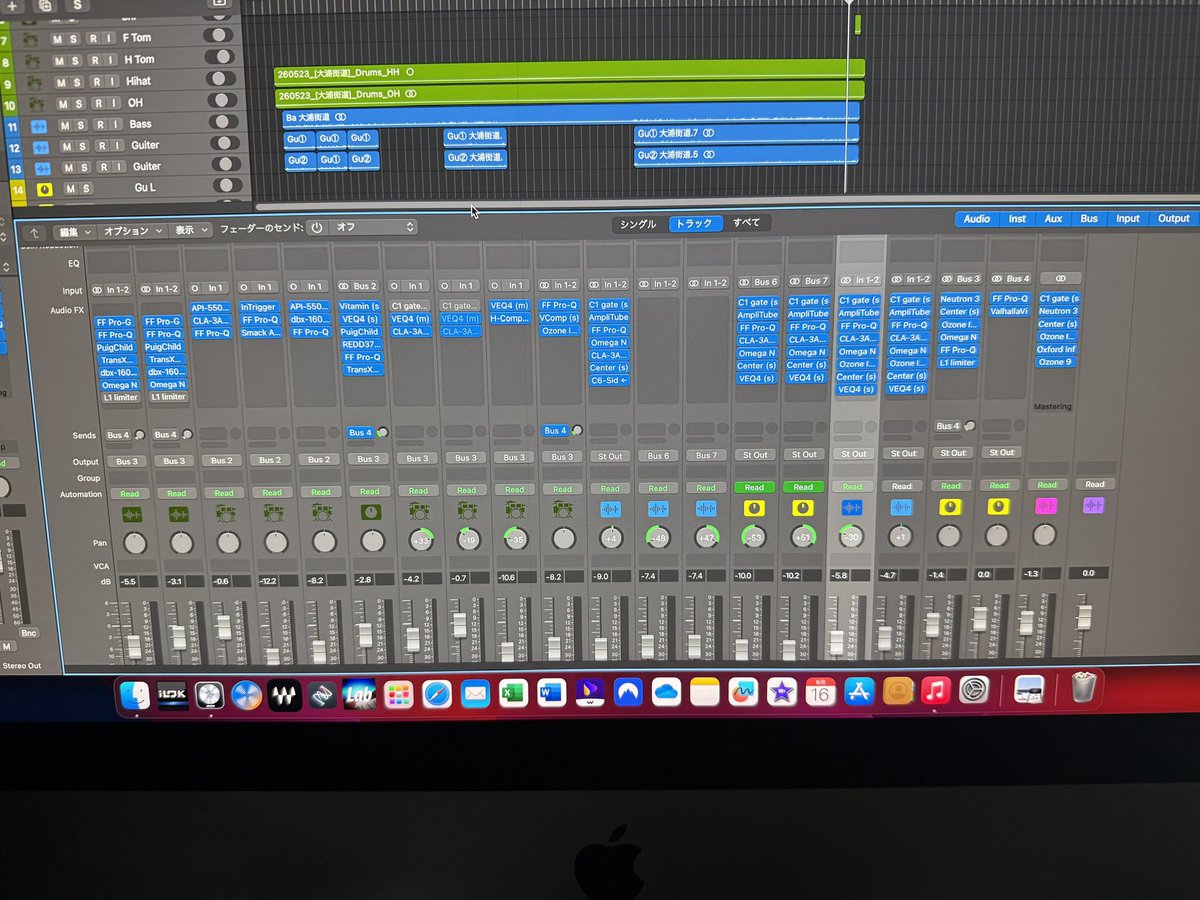Toggle the on/off switch for F Tom track
Image resolution: width=1200 pixels, height=900 pixels.
coord(217,35)
